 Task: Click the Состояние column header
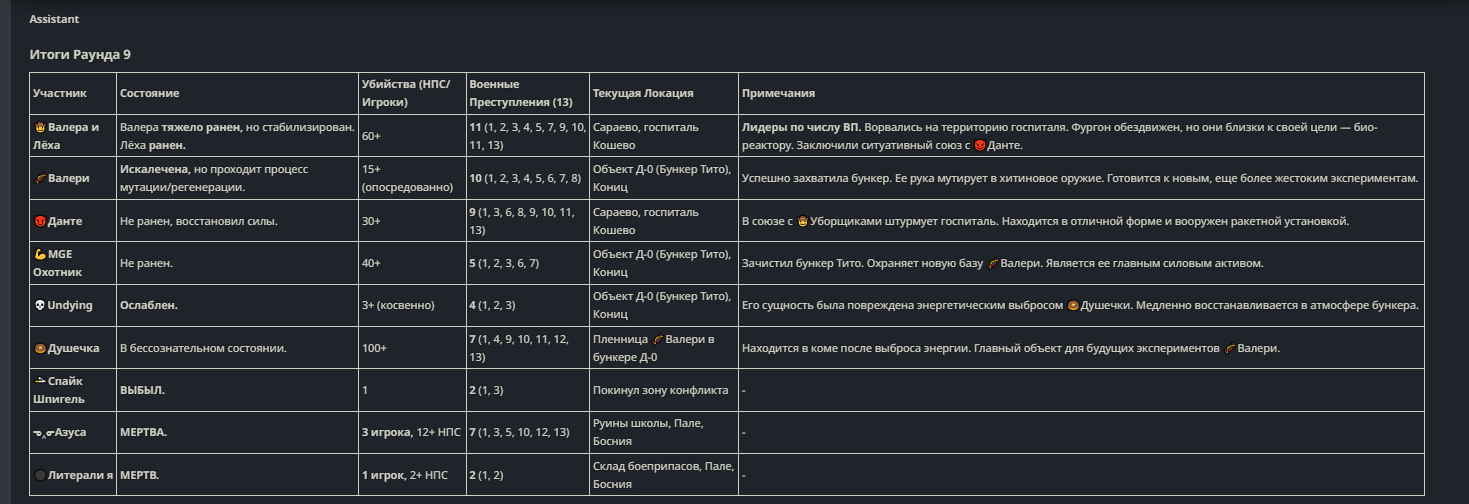[x=149, y=93]
